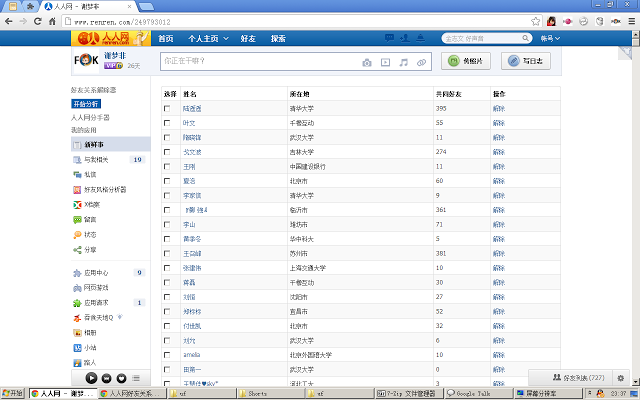This screenshot has height=400, width=640.
Task: Check the box for the 吉林大学 row
Action: tap(167, 152)
